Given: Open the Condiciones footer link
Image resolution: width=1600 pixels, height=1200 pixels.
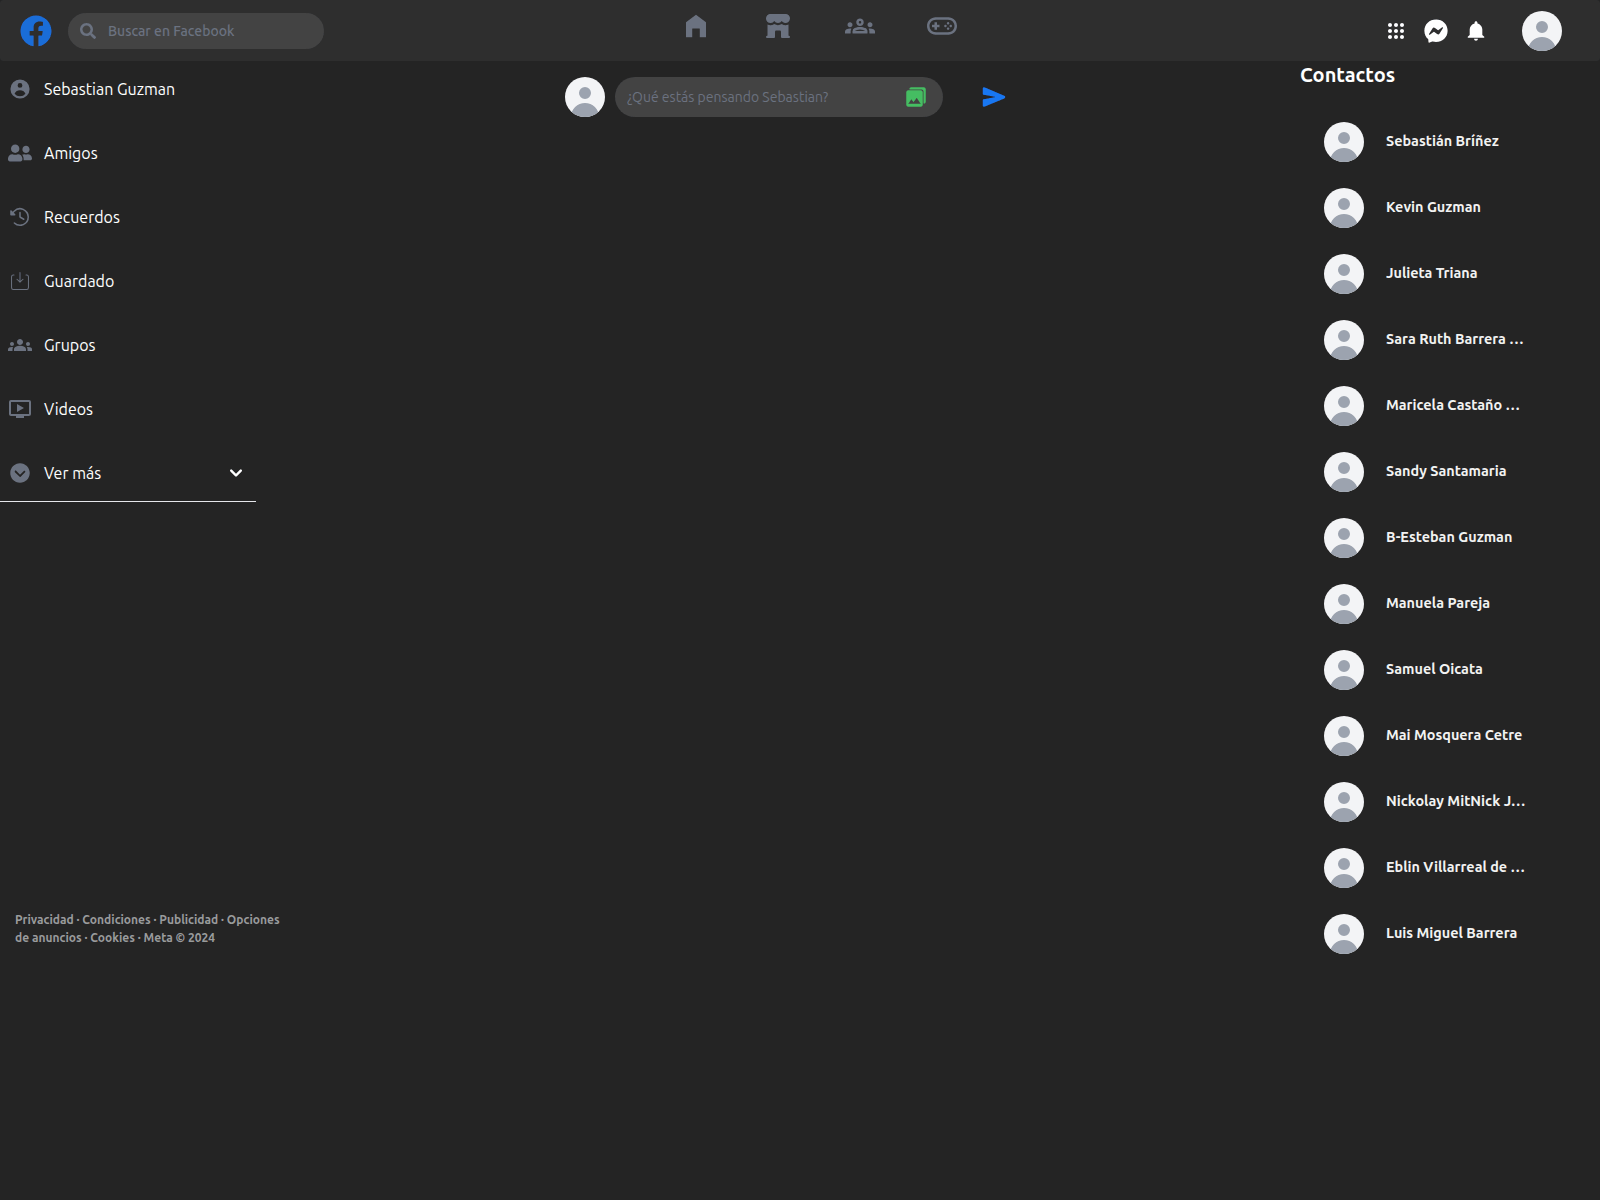Looking at the screenshot, I should (116, 920).
